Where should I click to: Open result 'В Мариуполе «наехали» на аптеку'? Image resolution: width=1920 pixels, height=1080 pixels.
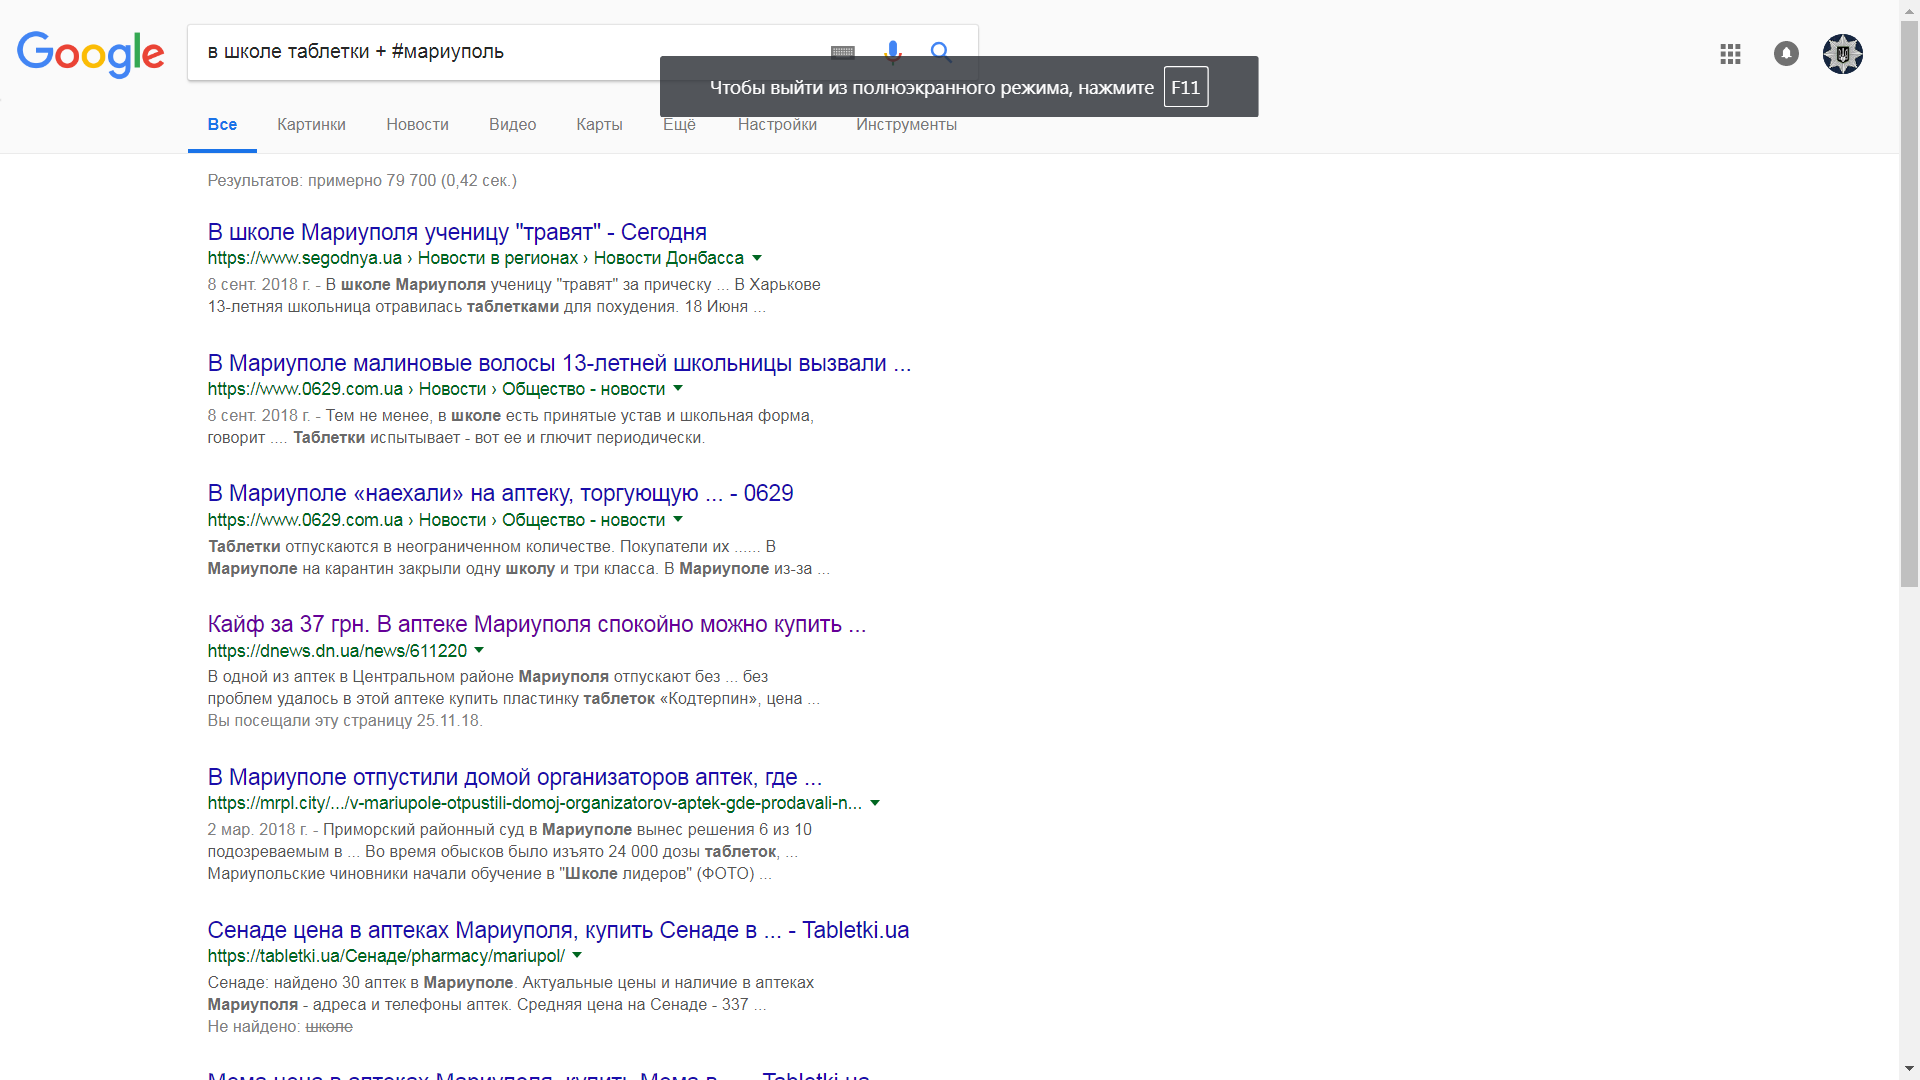(x=500, y=493)
